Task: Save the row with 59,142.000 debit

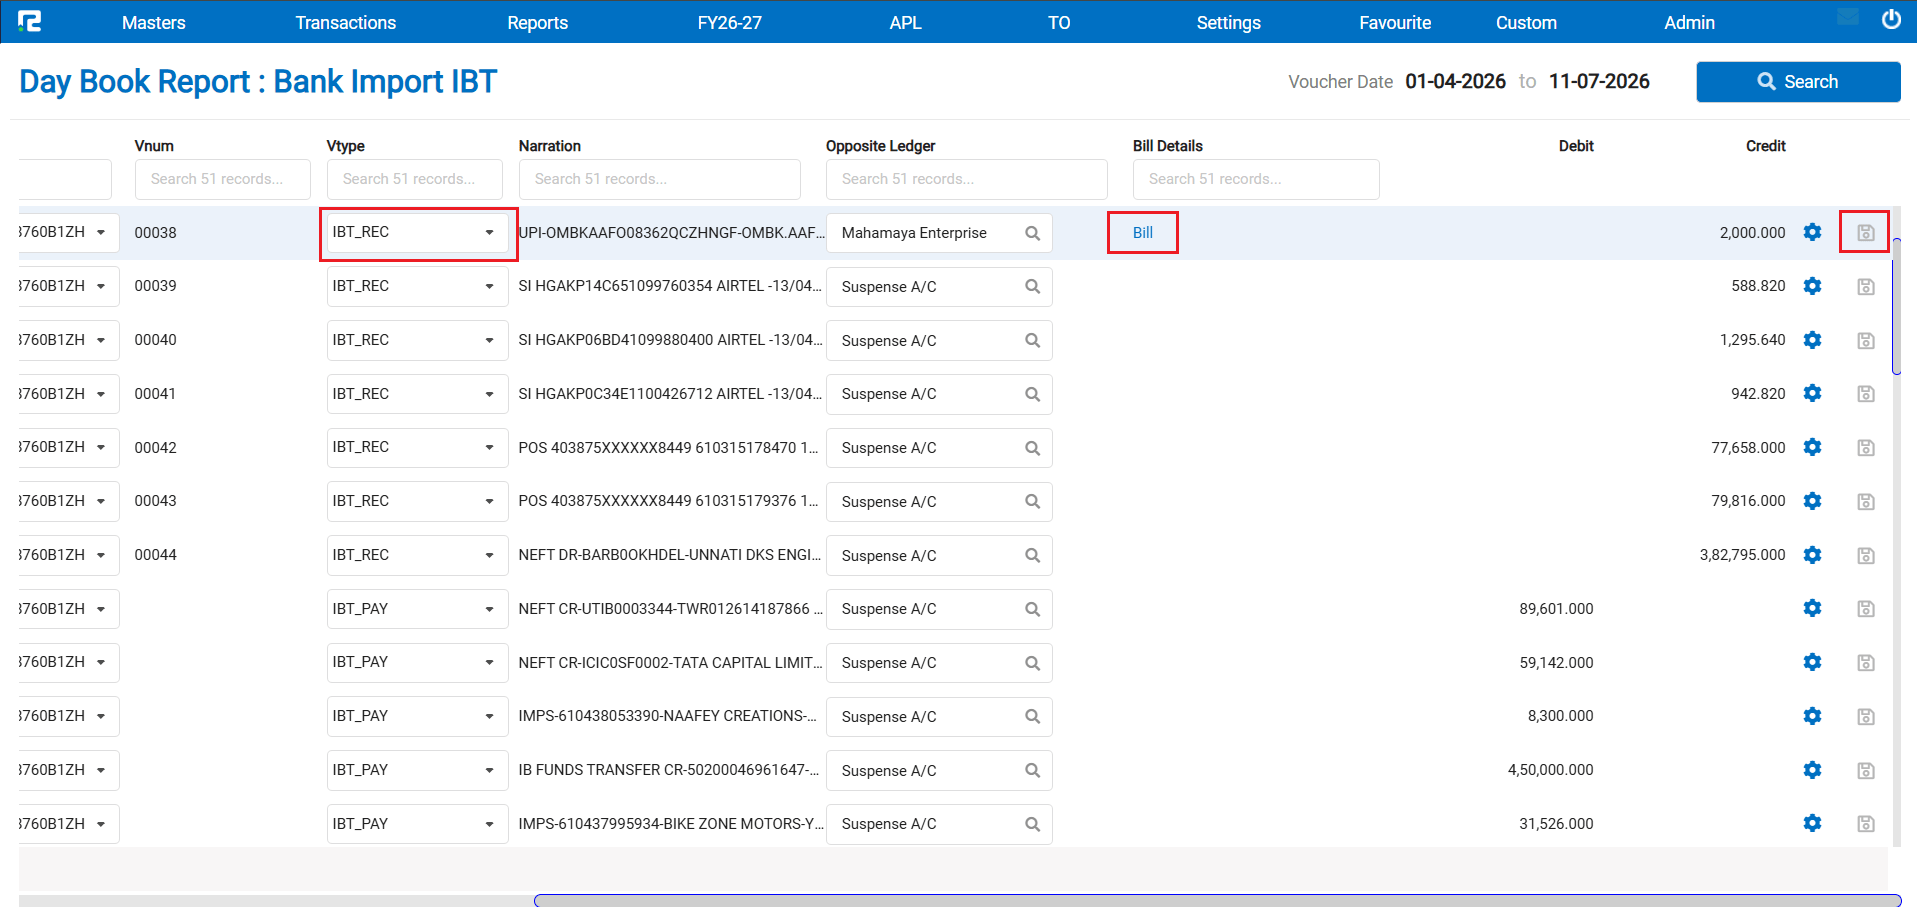Action: click(x=1865, y=662)
